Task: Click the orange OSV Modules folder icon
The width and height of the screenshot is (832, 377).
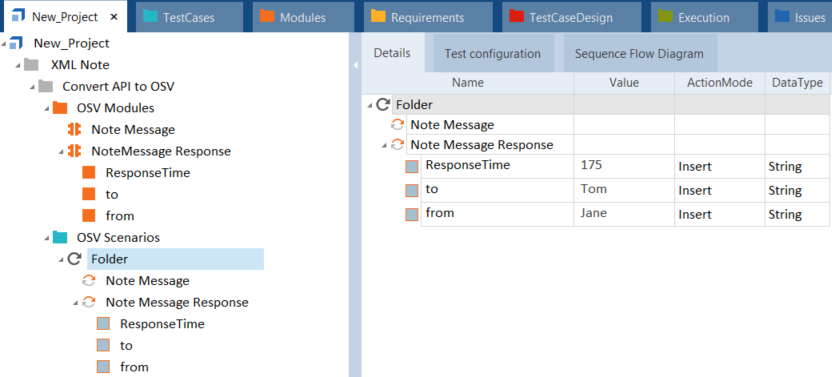Action: click(60, 108)
